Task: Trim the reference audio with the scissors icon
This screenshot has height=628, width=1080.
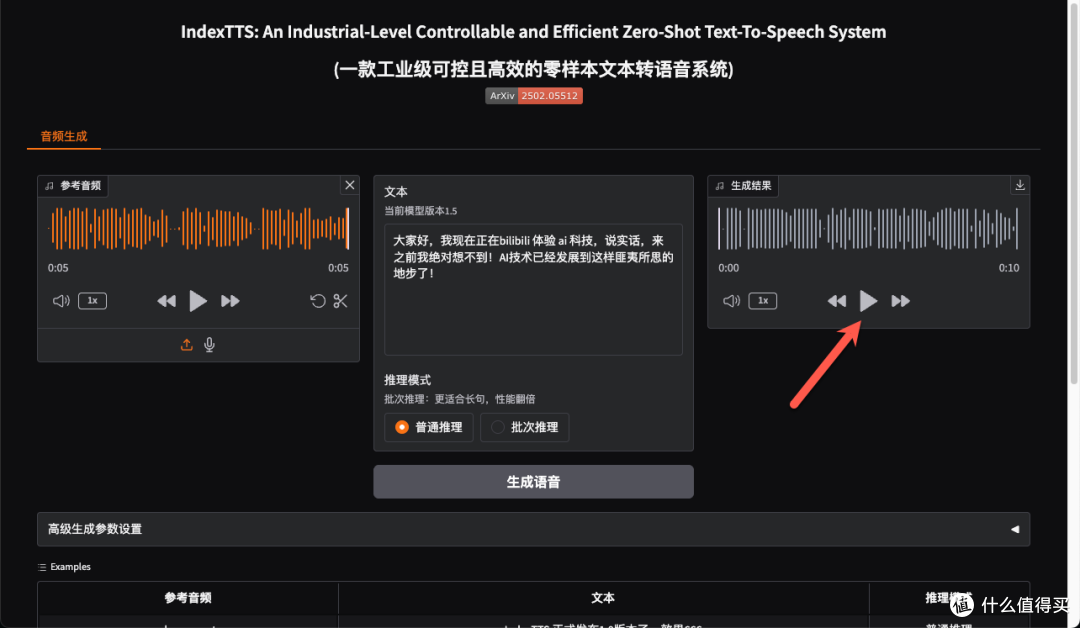Action: pos(341,301)
